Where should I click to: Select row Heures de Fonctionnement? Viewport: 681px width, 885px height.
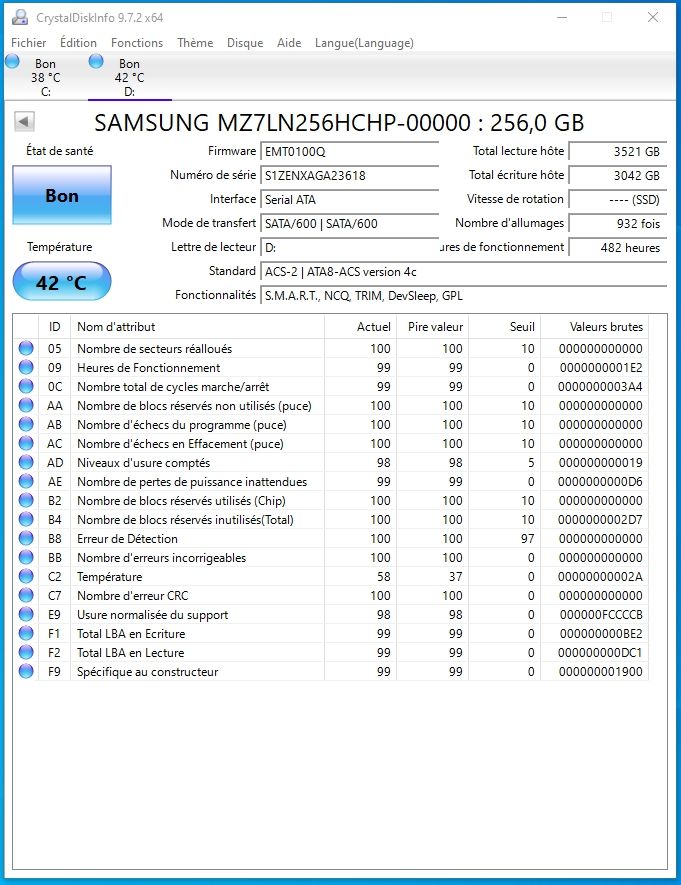[x=331, y=367]
